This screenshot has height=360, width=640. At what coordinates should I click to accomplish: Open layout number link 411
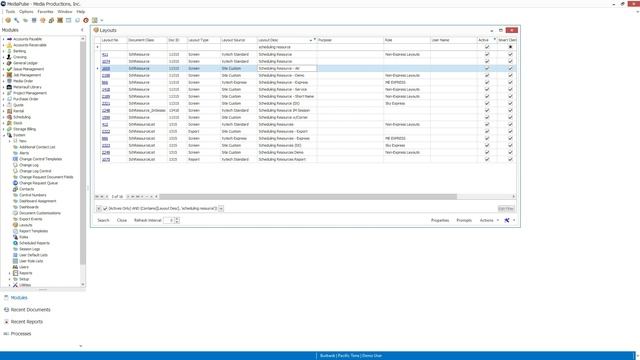tap(105, 54)
